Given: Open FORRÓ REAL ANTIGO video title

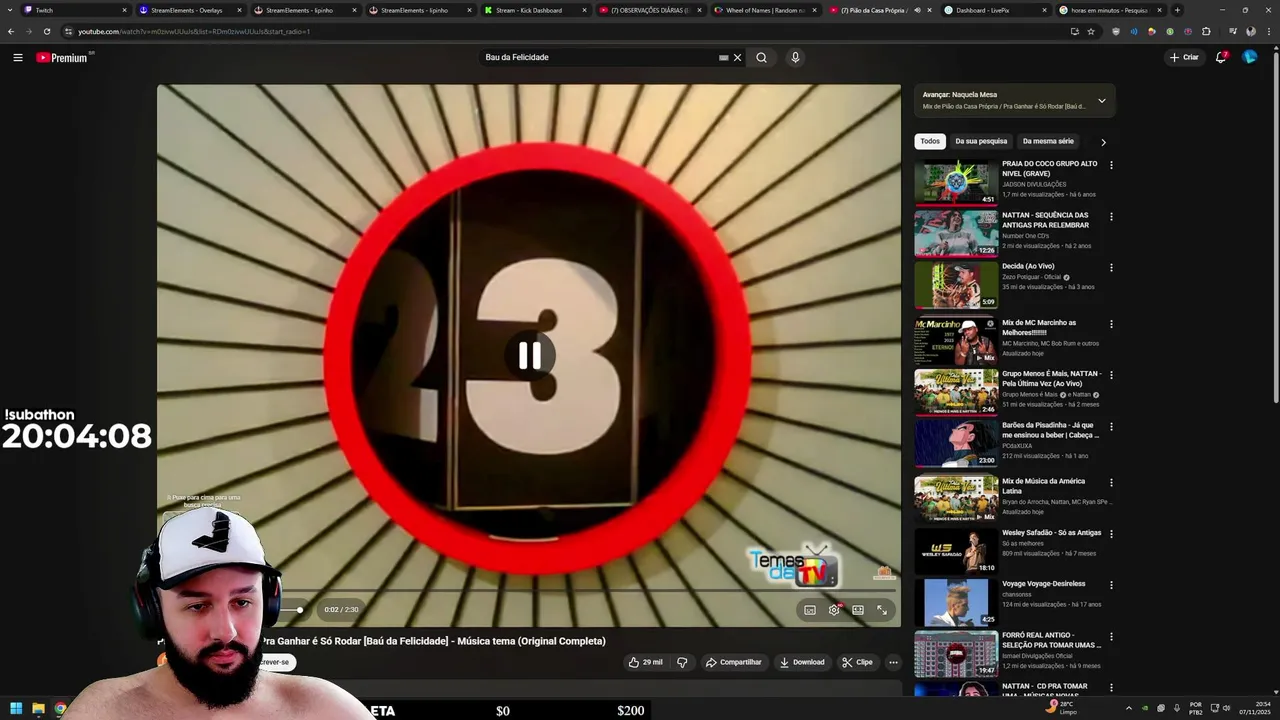Looking at the screenshot, I should (x=1051, y=640).
